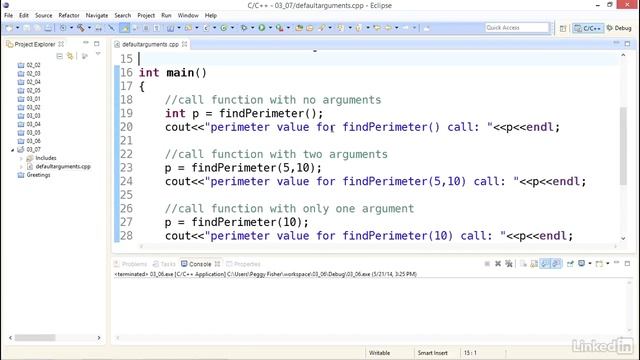Maximize the editor area

[627, 43]
